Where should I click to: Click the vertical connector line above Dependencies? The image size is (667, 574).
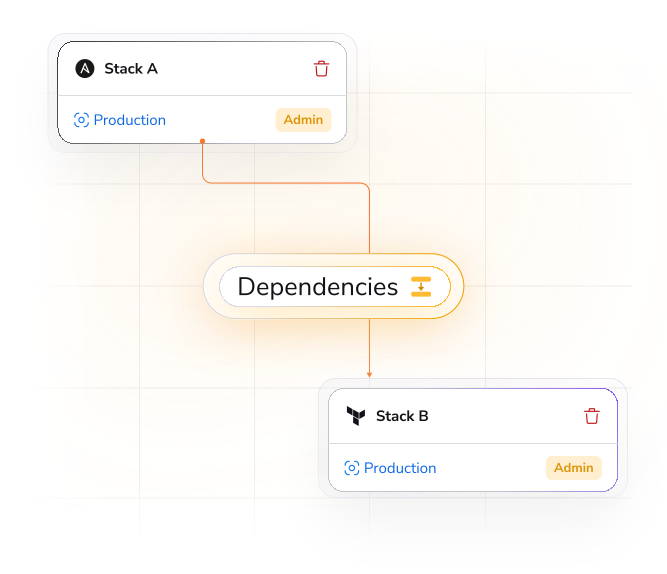click(x=369, y=220)
